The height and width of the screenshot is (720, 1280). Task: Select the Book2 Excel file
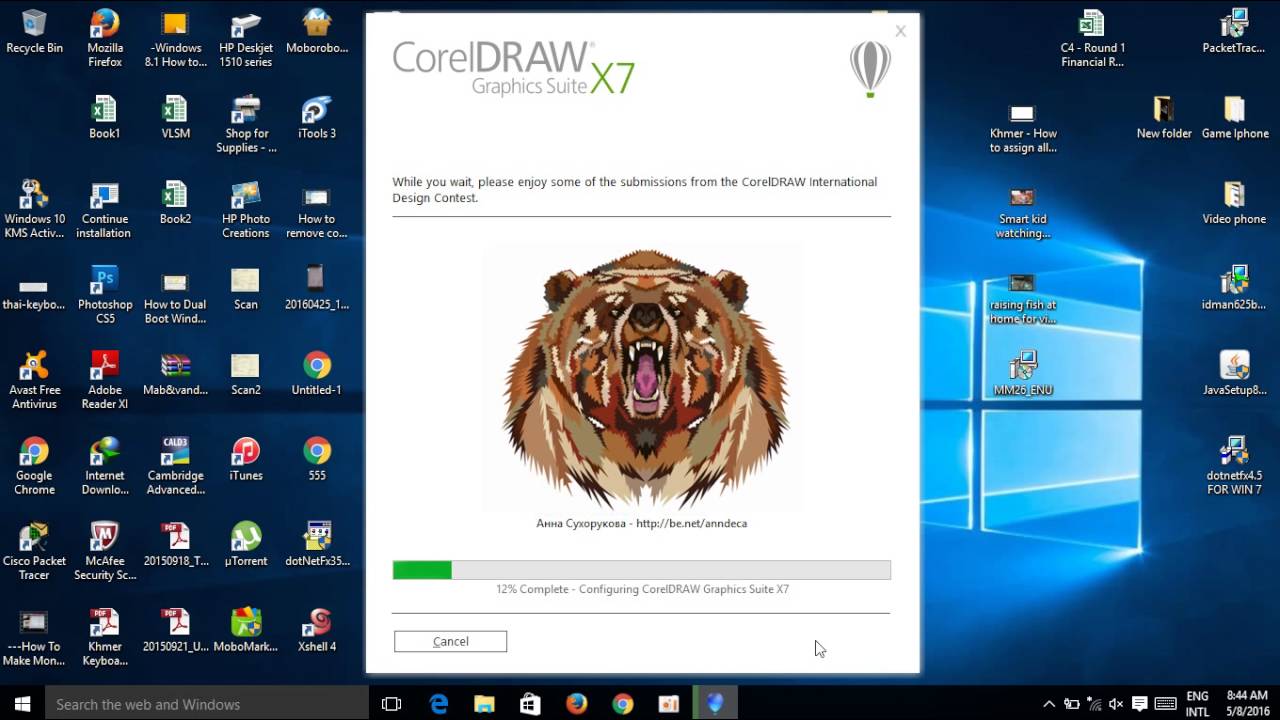[175, 202]
